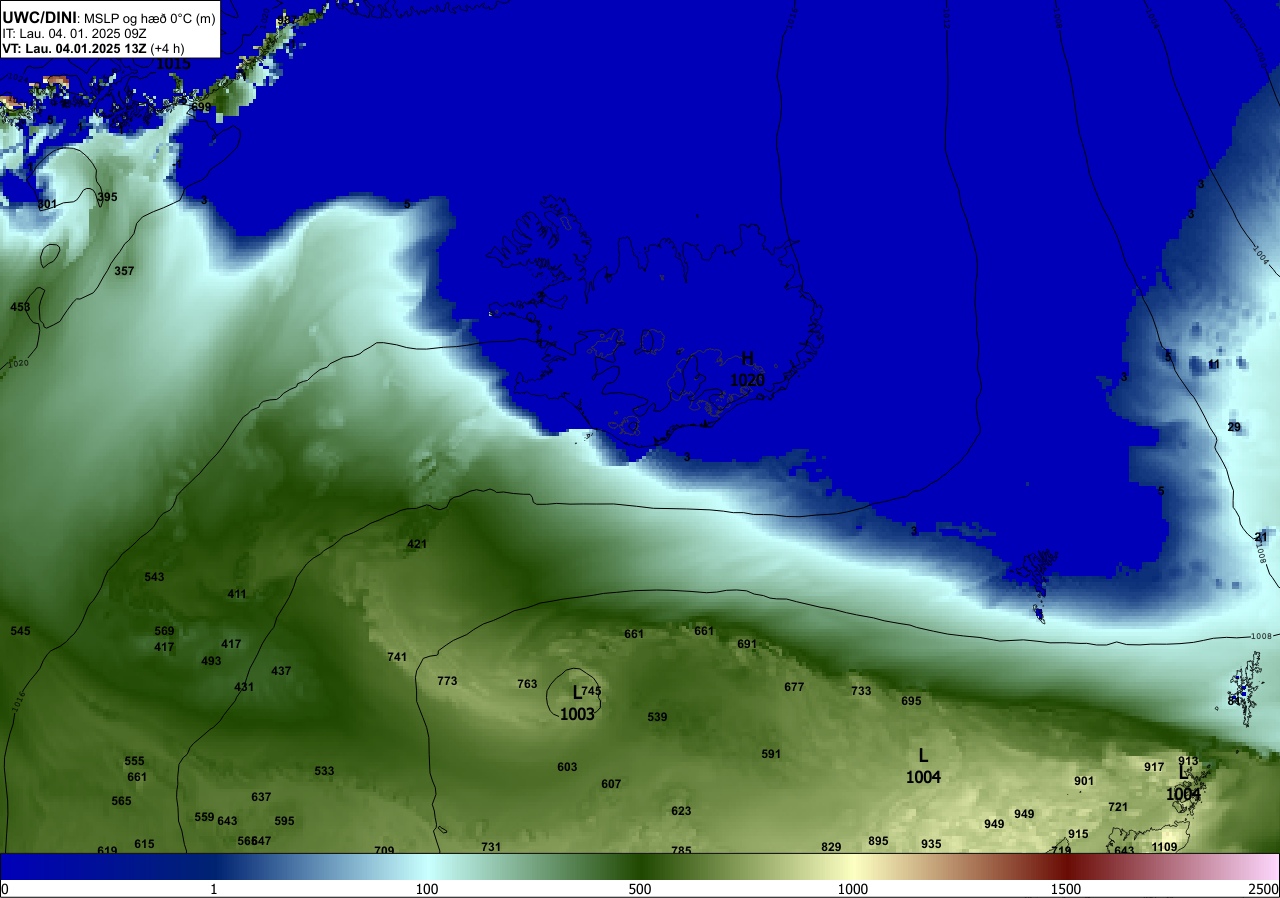This screenshot has height=898, width=1280.
Task: Click the 1500 label on the color scale
Action: pyautogui.click(x=1065, y=889)
